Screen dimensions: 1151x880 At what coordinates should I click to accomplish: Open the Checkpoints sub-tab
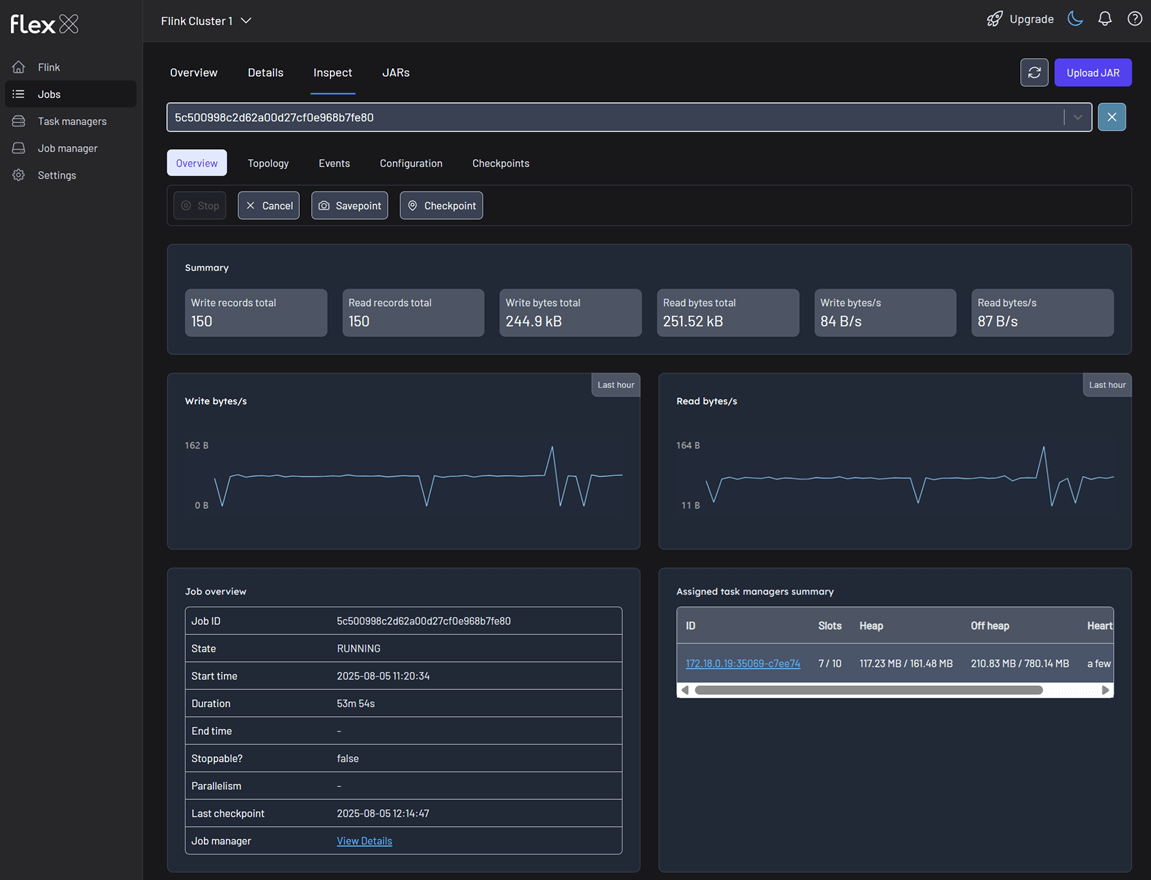tap(501, 163)
